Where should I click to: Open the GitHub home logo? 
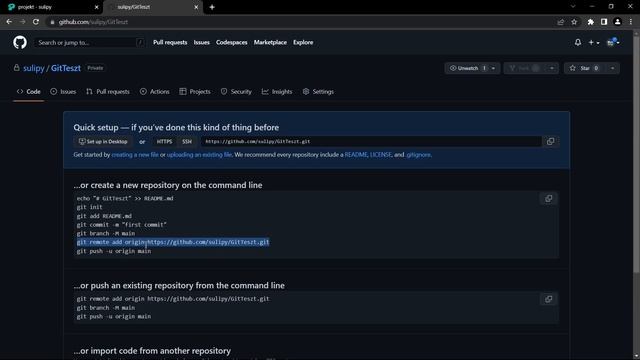point(20,42)
